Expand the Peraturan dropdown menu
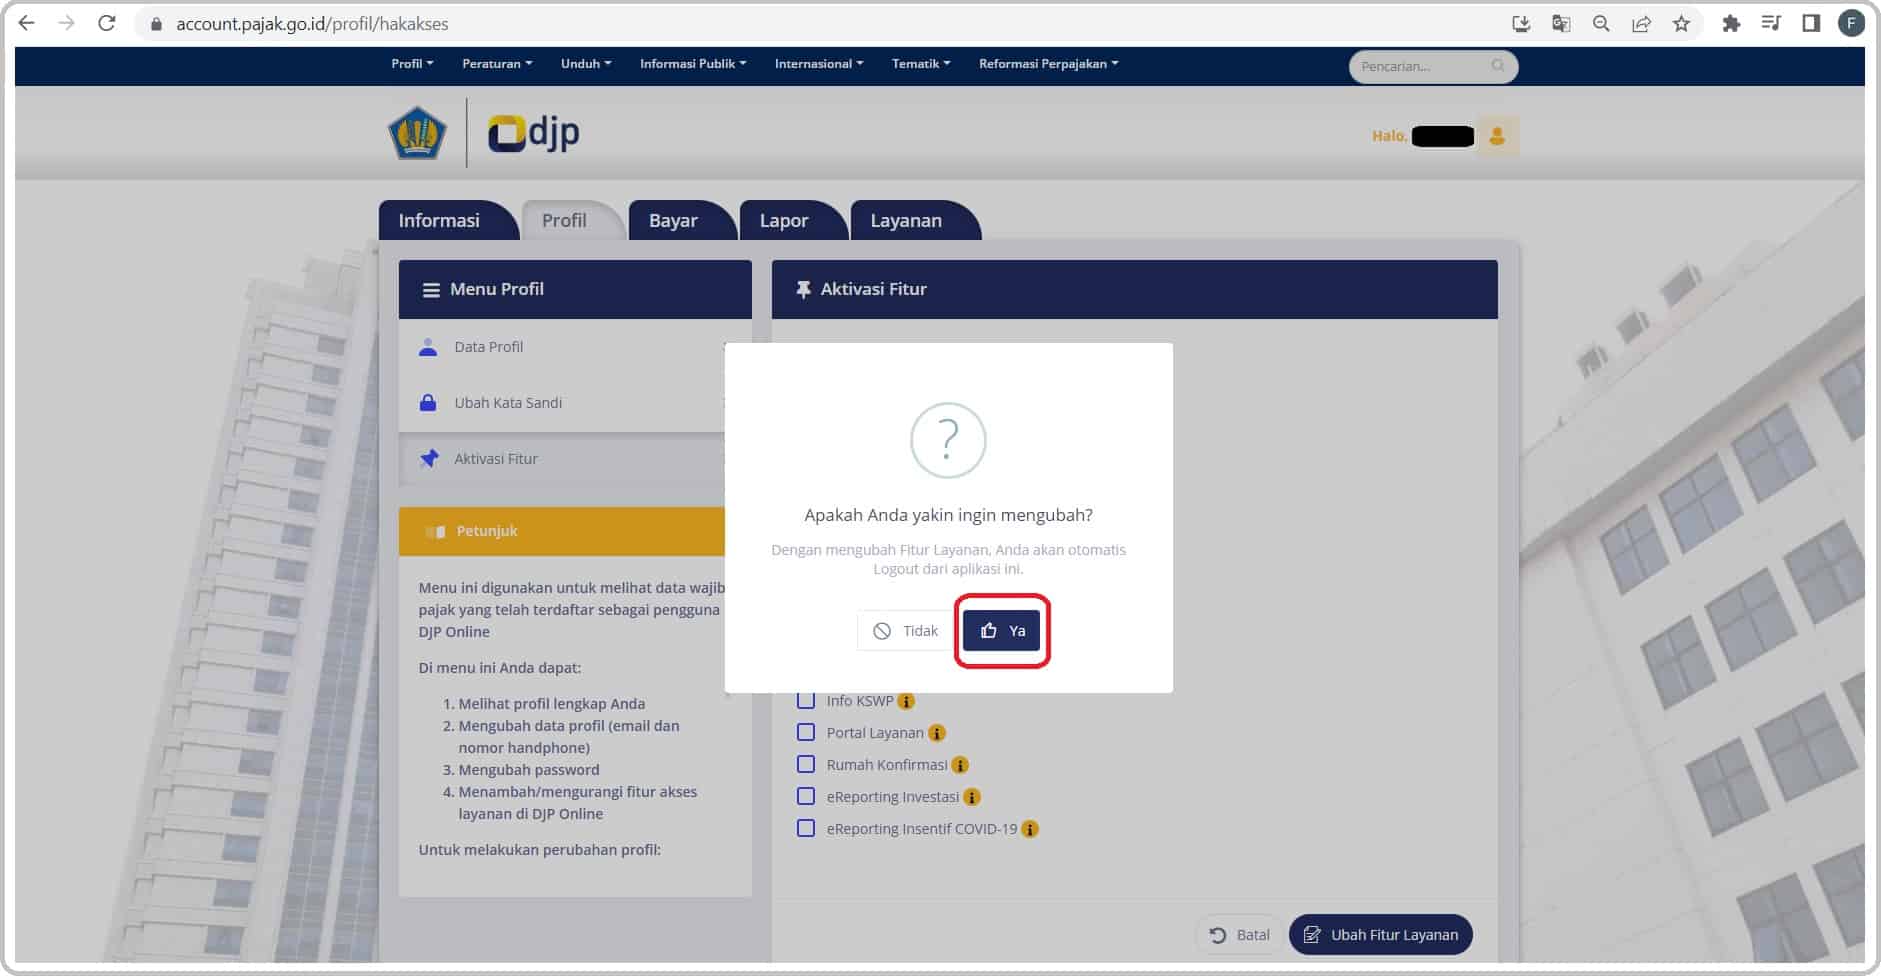Screen dimensions: 1881x977 pos(497,64)
